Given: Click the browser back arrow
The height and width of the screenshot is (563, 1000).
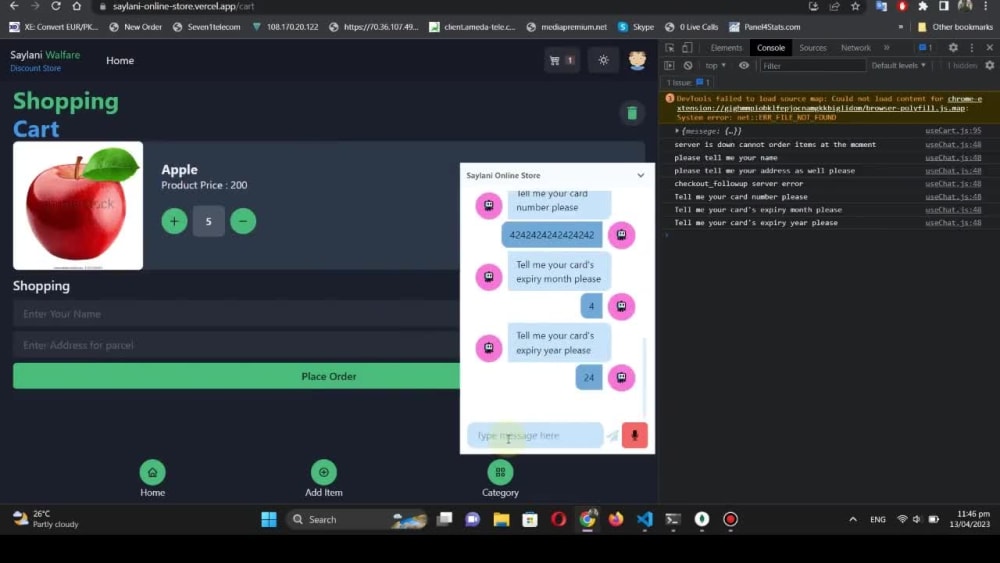Looking at the screenshot, I should point(14,6).
